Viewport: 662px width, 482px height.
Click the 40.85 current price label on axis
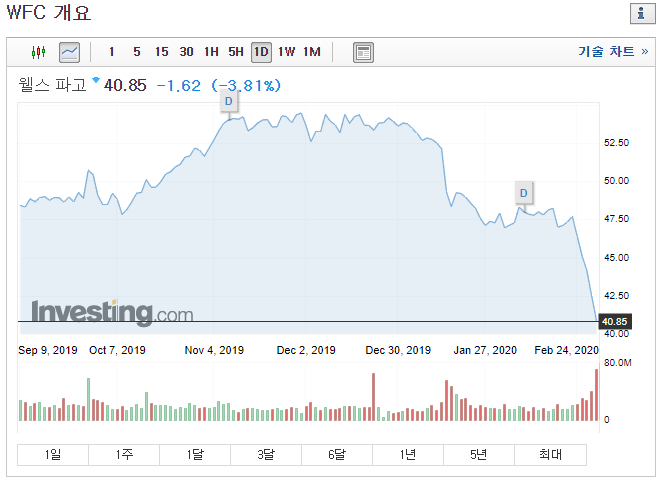[615, 322]
